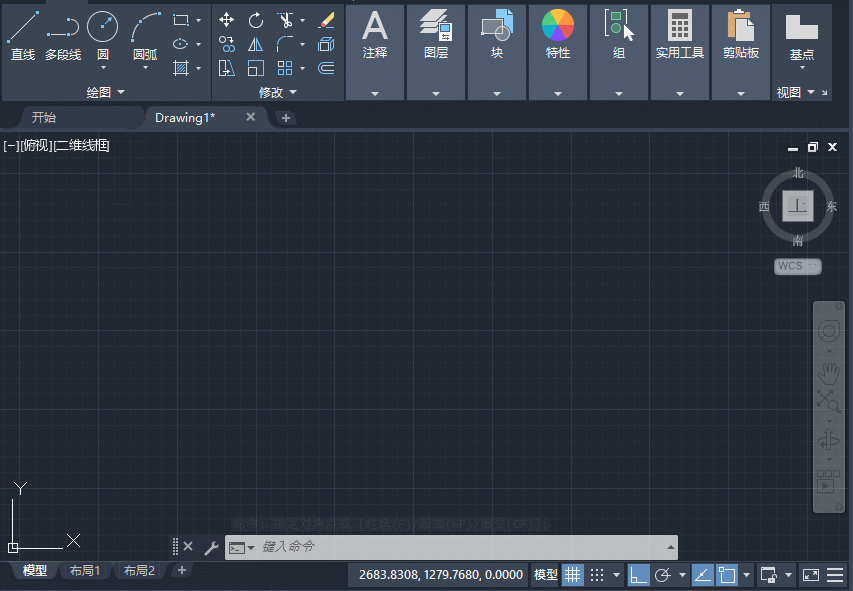Image resolution: width=853 pixels, height=591 pixels.
Task: Open the trim tool dropdown arrow
Action: [302, 21]
